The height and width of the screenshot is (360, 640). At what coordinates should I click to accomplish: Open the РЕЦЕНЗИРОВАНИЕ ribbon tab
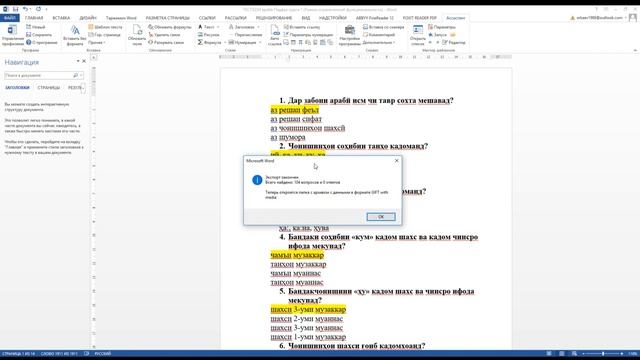273,18
